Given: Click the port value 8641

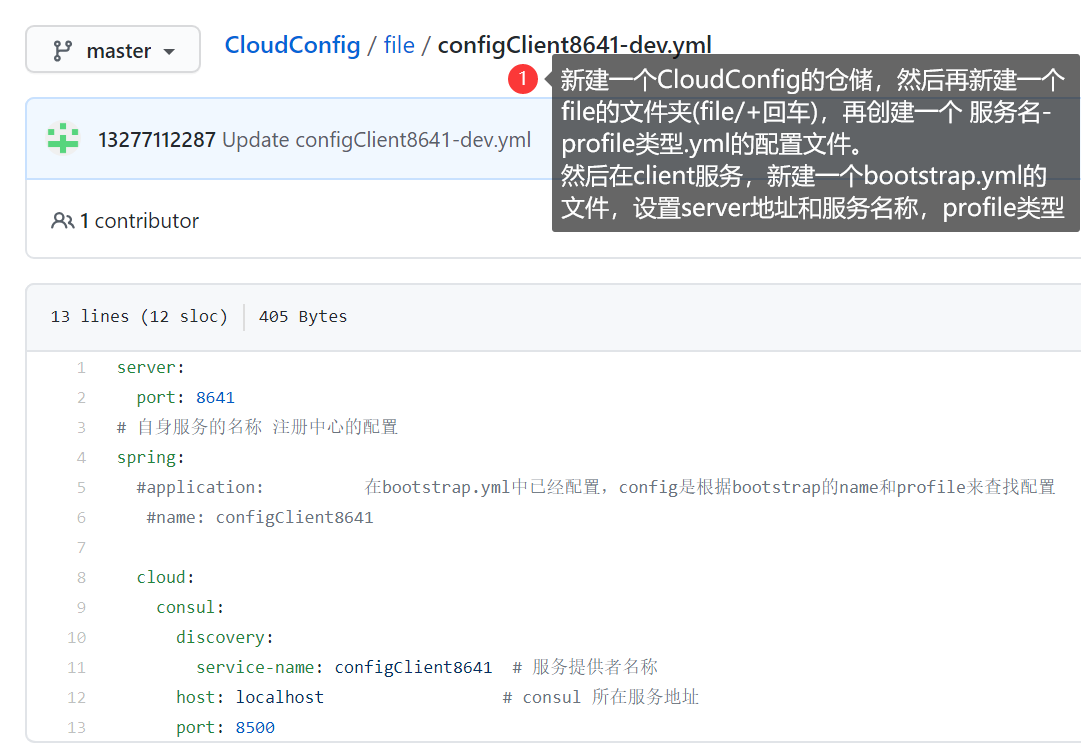Looking at the screenshot, I should point(215,398).
